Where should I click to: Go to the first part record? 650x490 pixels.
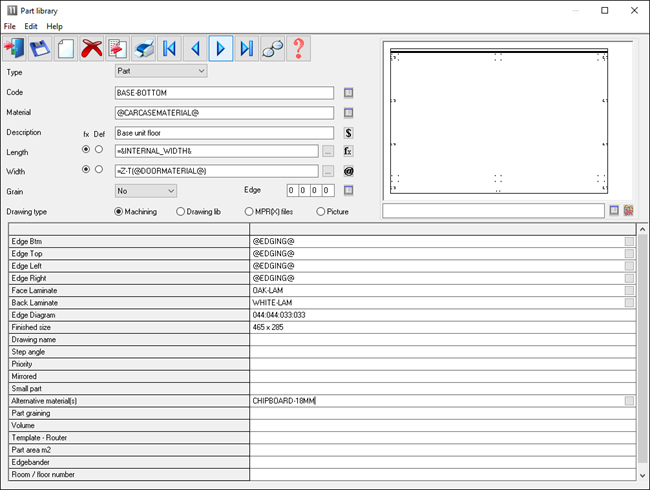[x=170, y=48]
